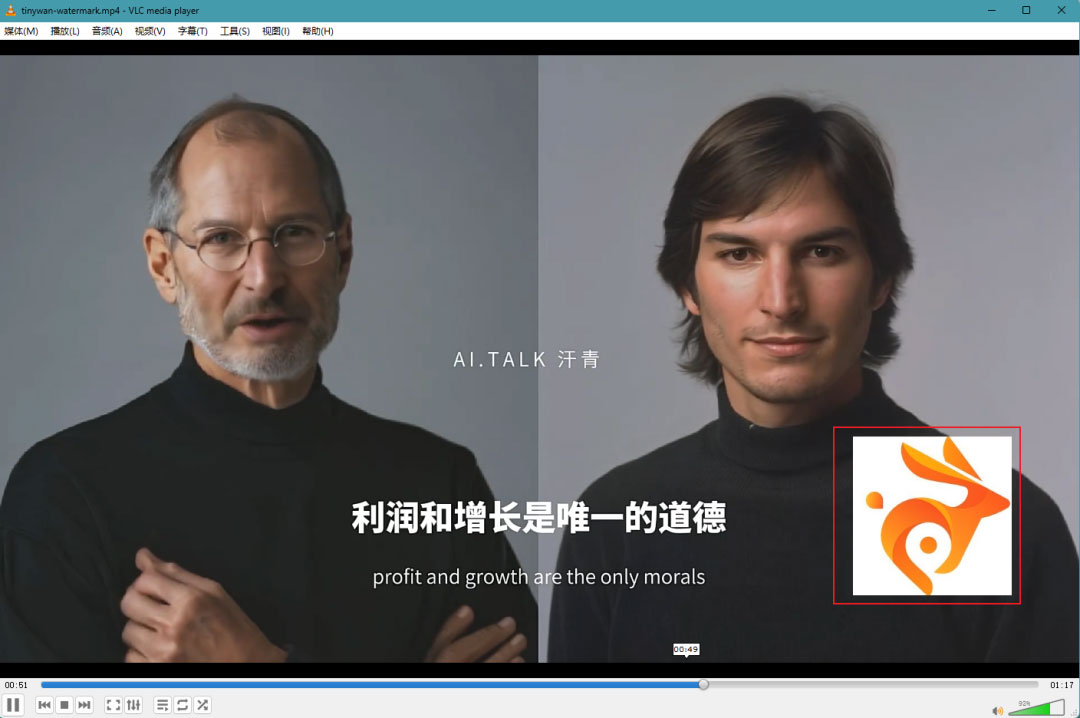Click the elapsed time 00:51 label

16,685
